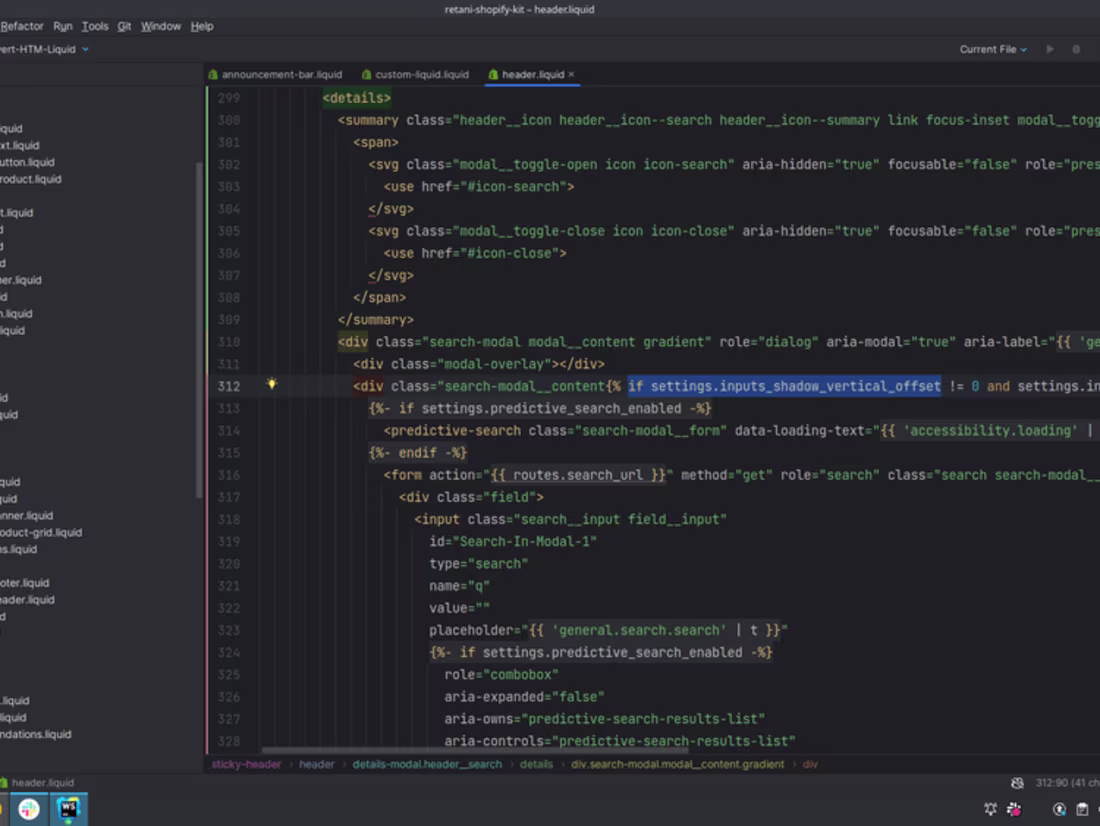This screenshot has width=1100, height=826.
Task: Open the Refactor menu
Action: tap(22, 26)
